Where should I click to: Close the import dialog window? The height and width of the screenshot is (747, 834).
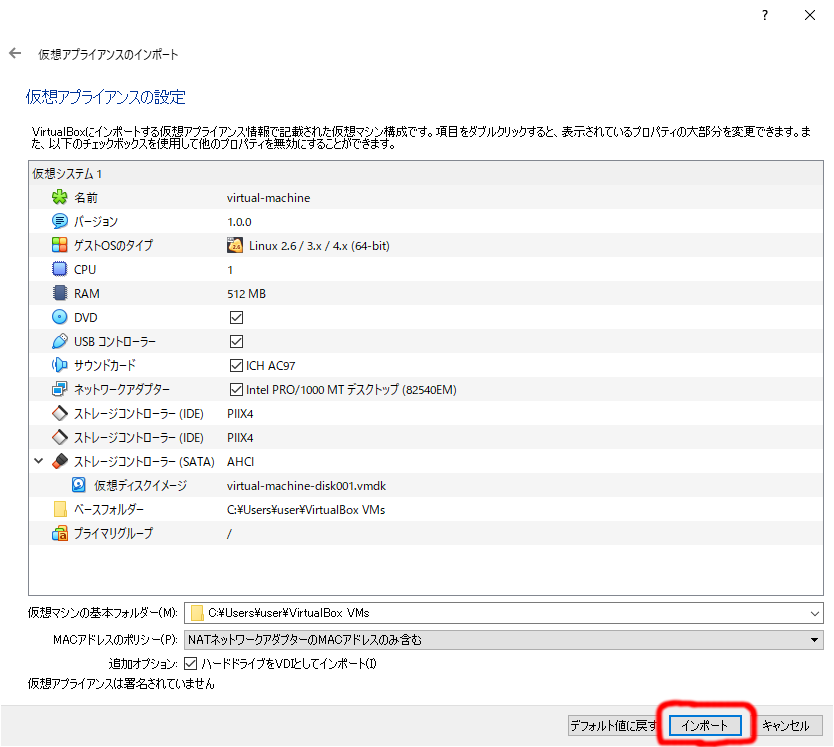click(x=810, y=15)
